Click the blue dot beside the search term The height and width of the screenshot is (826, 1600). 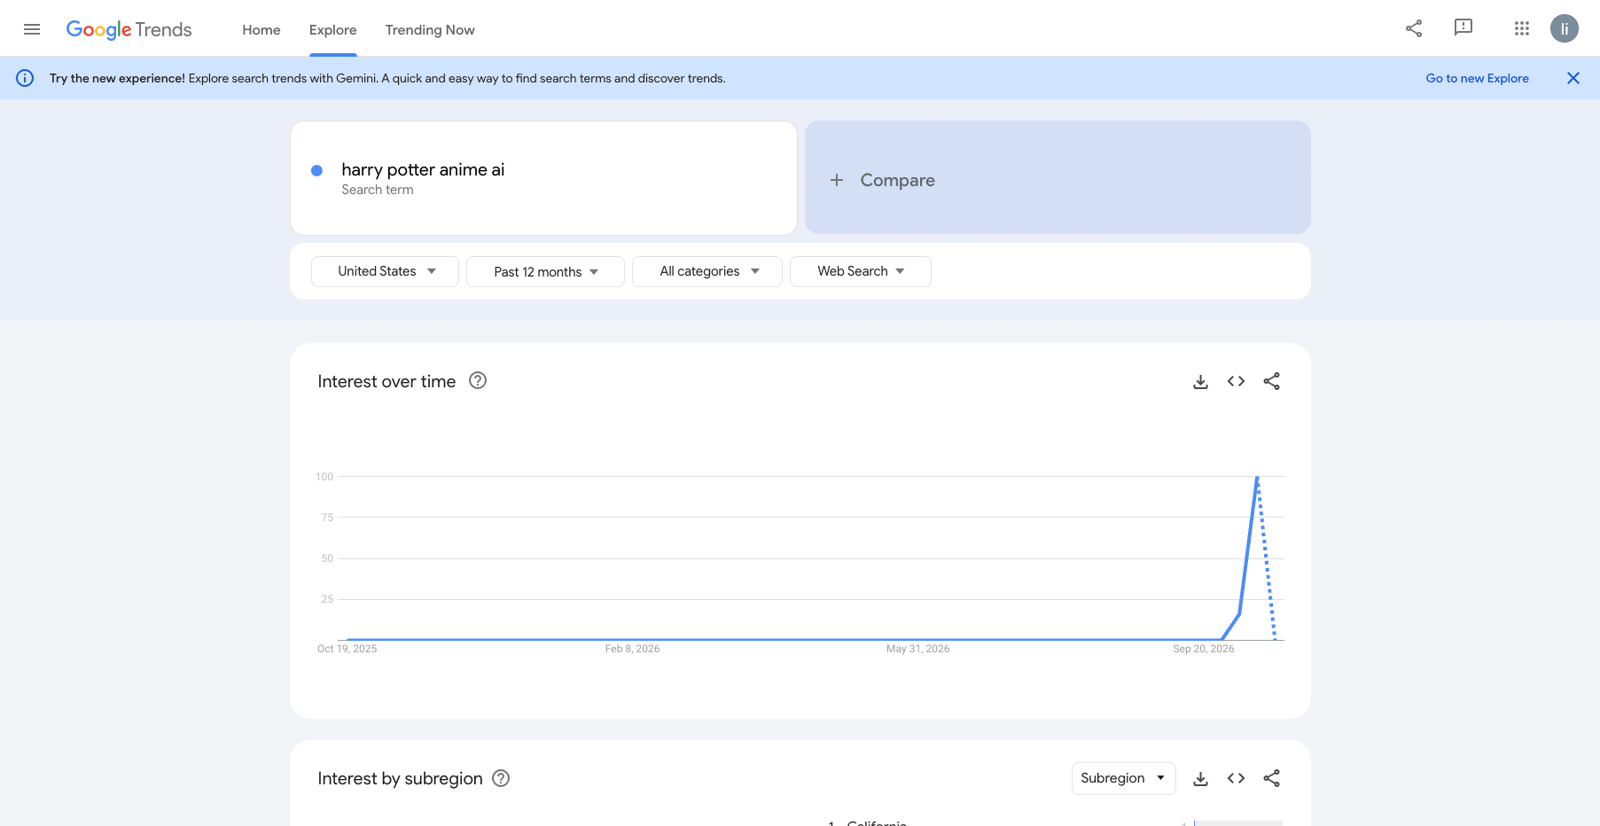(317, 171)
